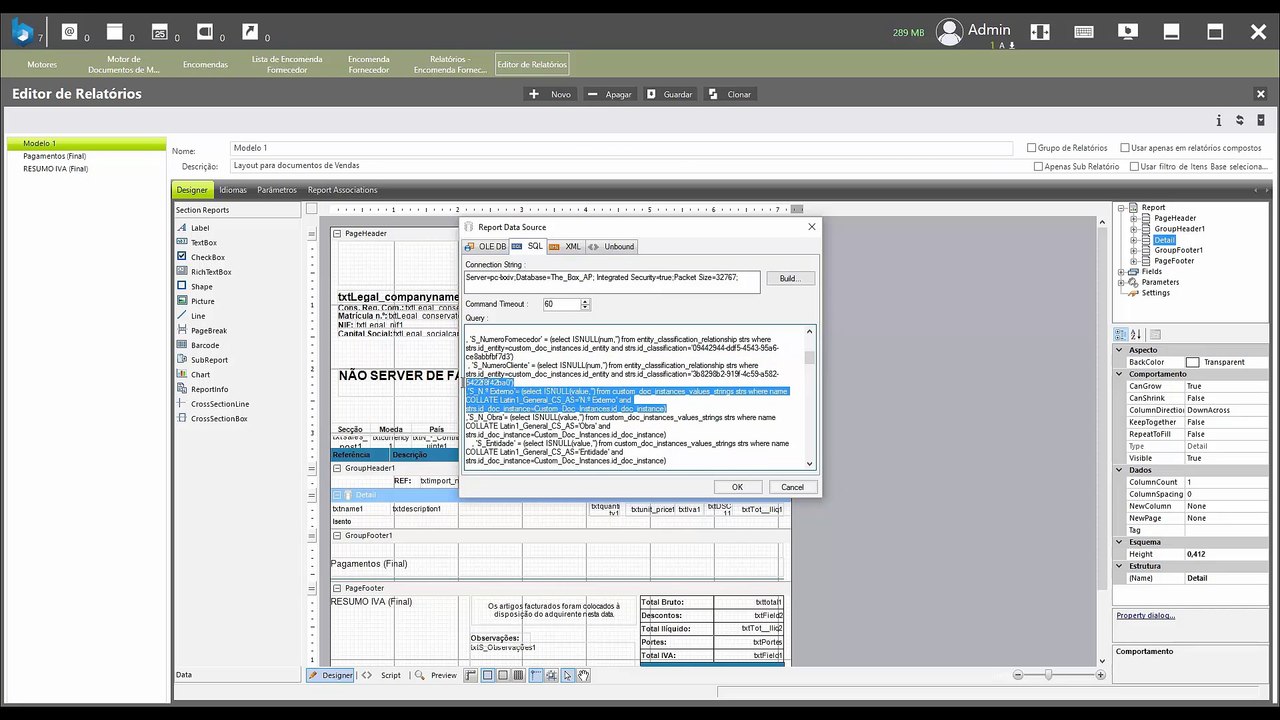Open the Property dialog... link
This screenshot has height=720, width=1280.
click(x=1146, y=615)
